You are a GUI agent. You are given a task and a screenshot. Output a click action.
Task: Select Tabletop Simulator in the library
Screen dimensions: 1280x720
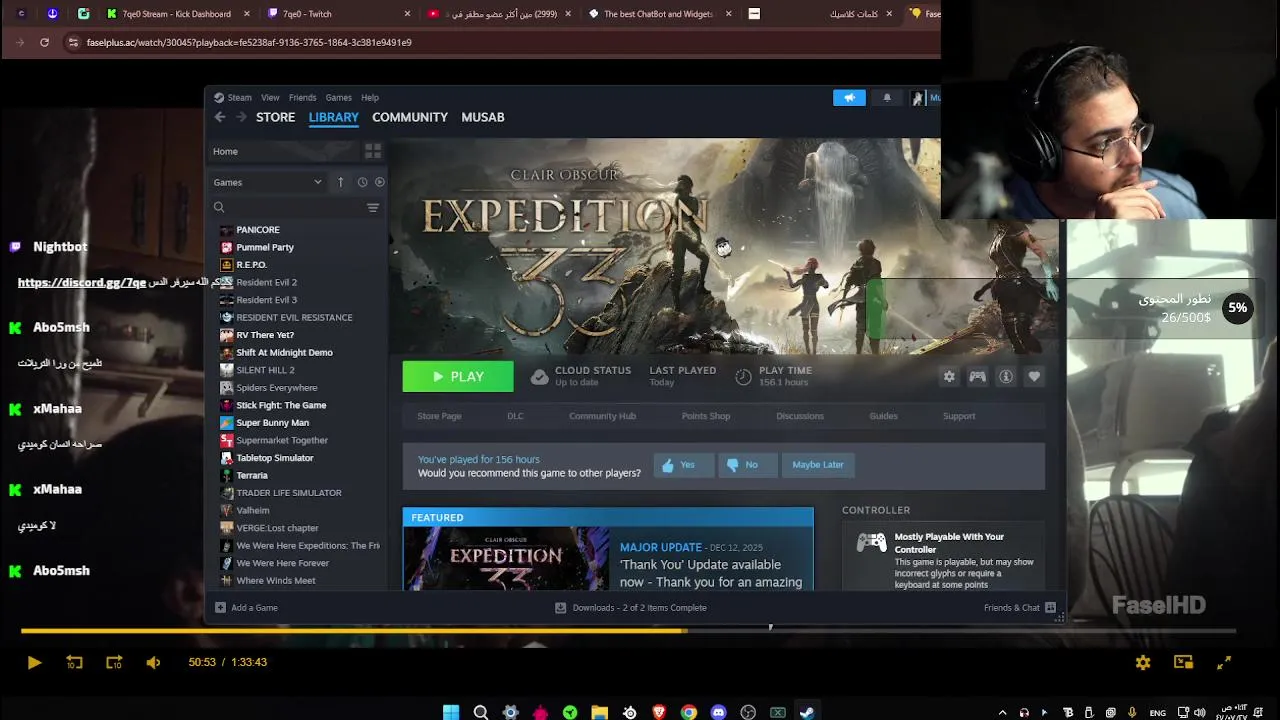tap(274, 458)
